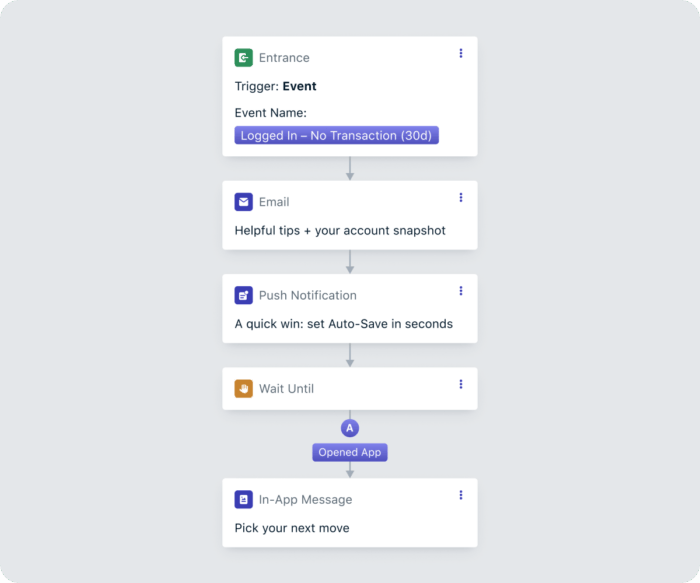
Task: Click the orange Wait Until hand icon
Action: [244, 388]
